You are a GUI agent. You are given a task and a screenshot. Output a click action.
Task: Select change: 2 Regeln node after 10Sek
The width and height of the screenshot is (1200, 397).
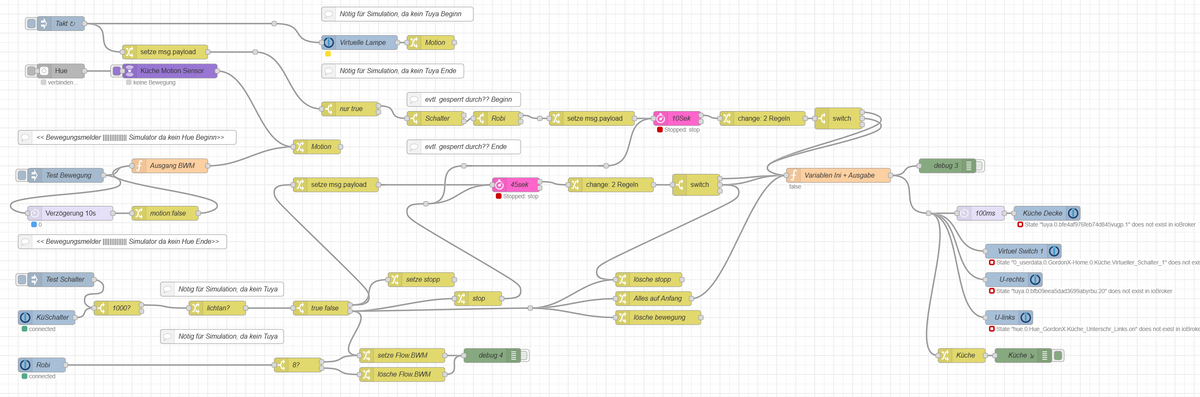[x=763, y=118]
